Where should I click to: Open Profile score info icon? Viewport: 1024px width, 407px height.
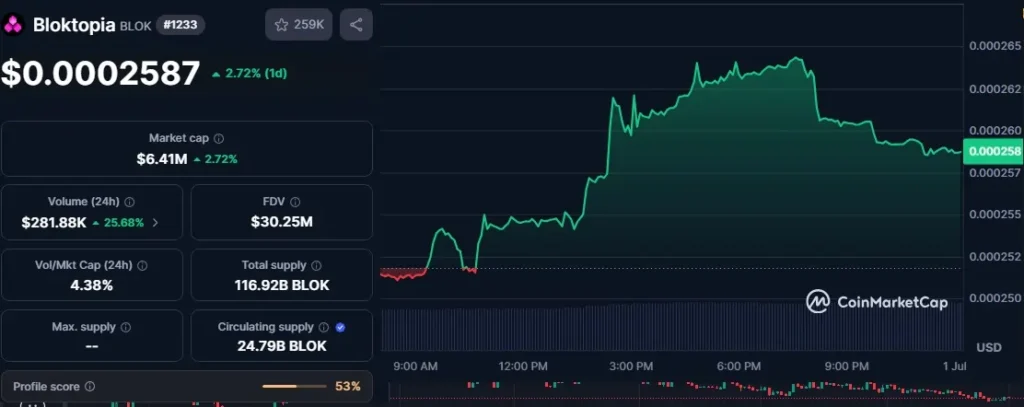click(90, 386)
